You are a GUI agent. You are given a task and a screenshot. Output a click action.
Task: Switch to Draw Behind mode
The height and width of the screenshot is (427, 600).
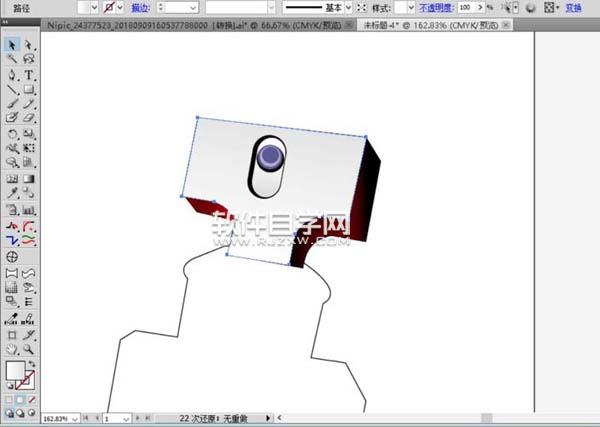20,413
